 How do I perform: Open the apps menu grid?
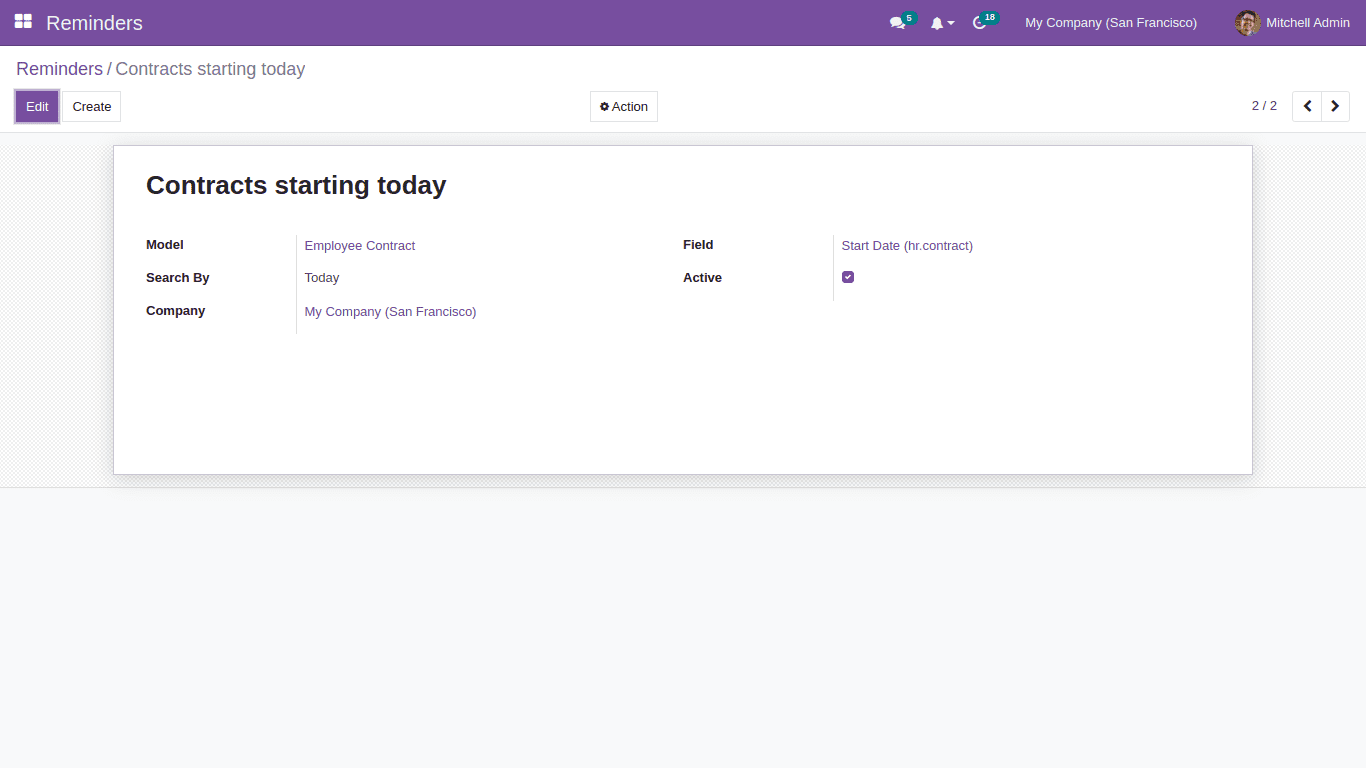point(22,22)
